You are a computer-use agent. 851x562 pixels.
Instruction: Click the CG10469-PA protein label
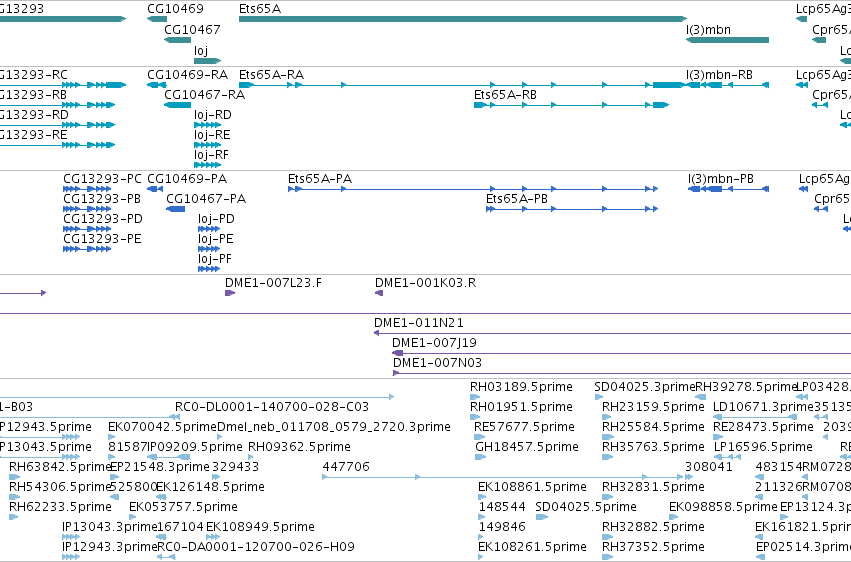187,178
